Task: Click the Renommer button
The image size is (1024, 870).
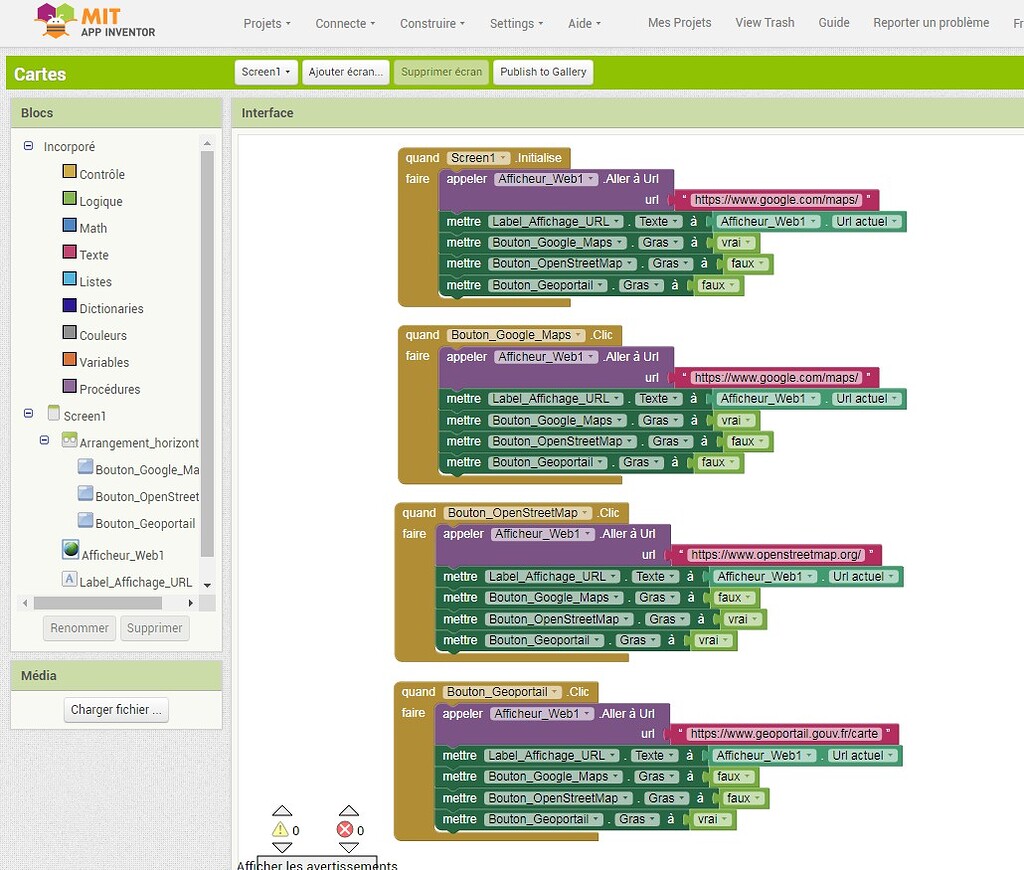Action: (x=79, y=628)
